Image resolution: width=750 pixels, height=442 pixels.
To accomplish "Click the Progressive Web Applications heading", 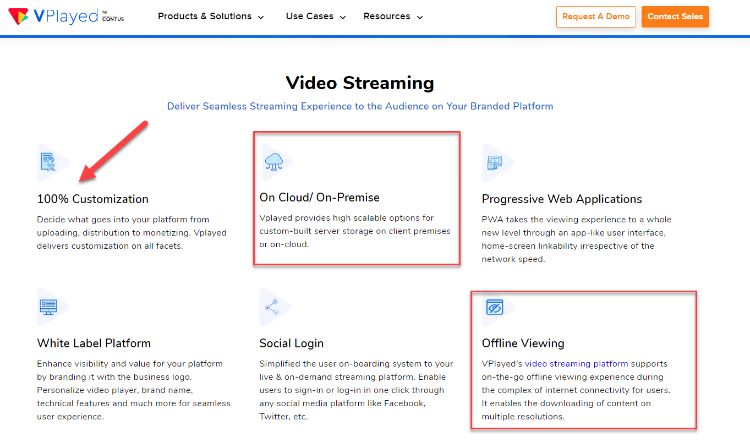I will click(562, 199).
